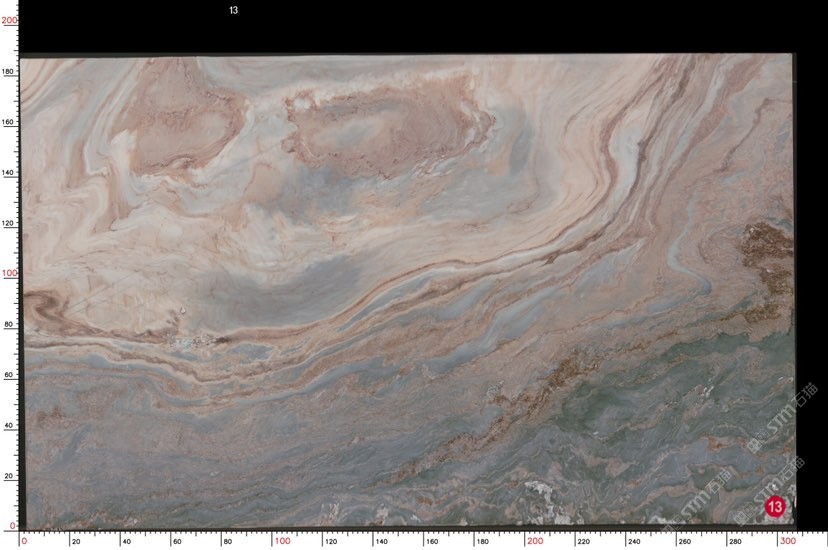Click the 220 mark on horizontal ruler

[584, 541]
